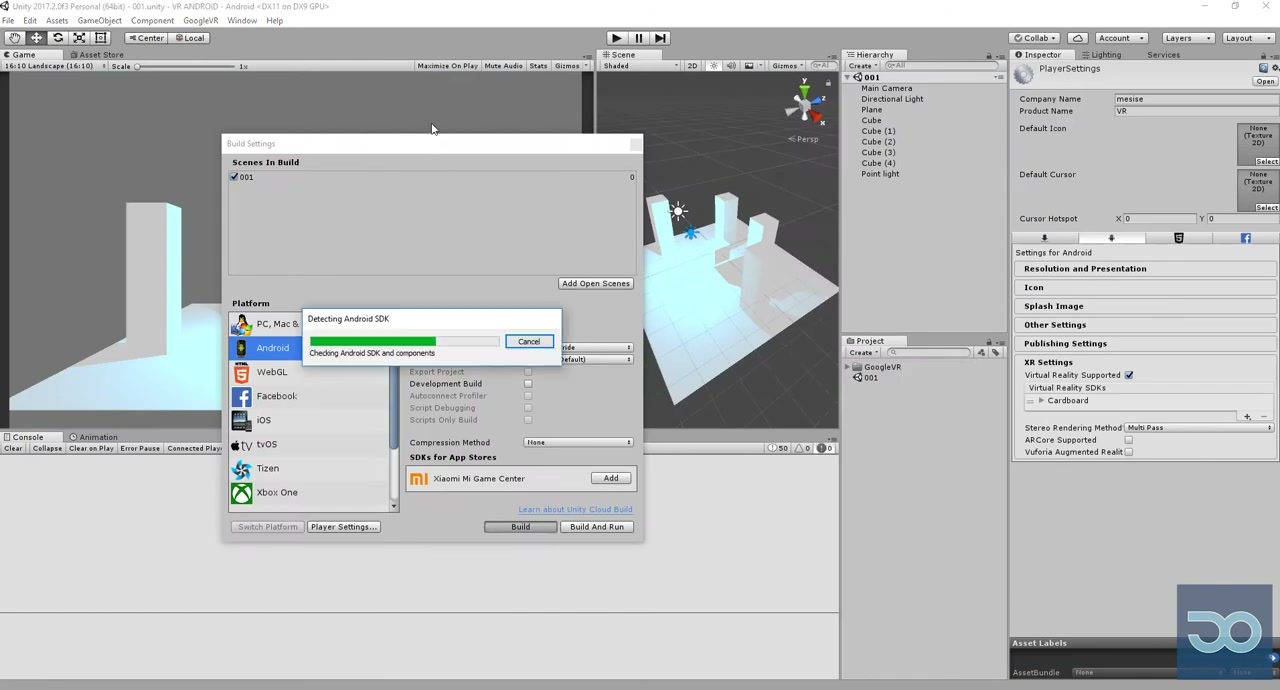Click the scene orientation gizmo
Screen dimensions: 1280x690
coord(804,104)
